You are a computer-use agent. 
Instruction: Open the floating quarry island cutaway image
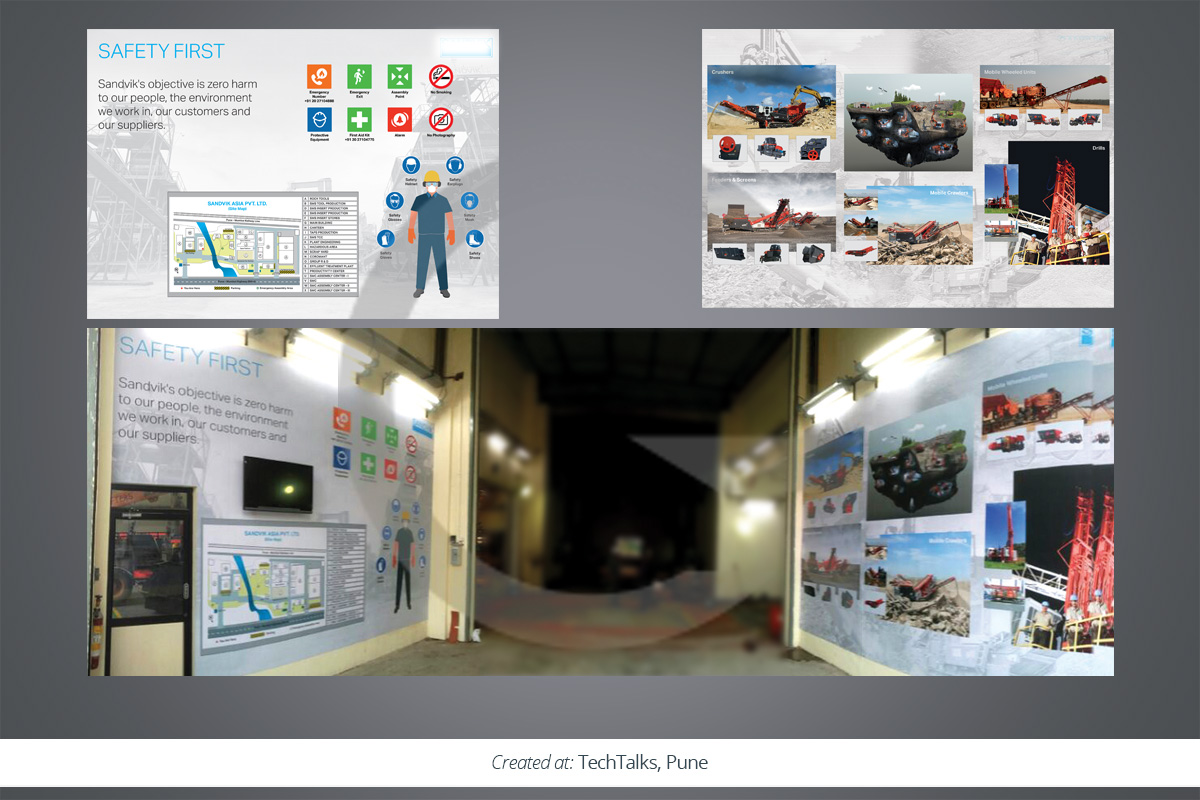point(907,123)
